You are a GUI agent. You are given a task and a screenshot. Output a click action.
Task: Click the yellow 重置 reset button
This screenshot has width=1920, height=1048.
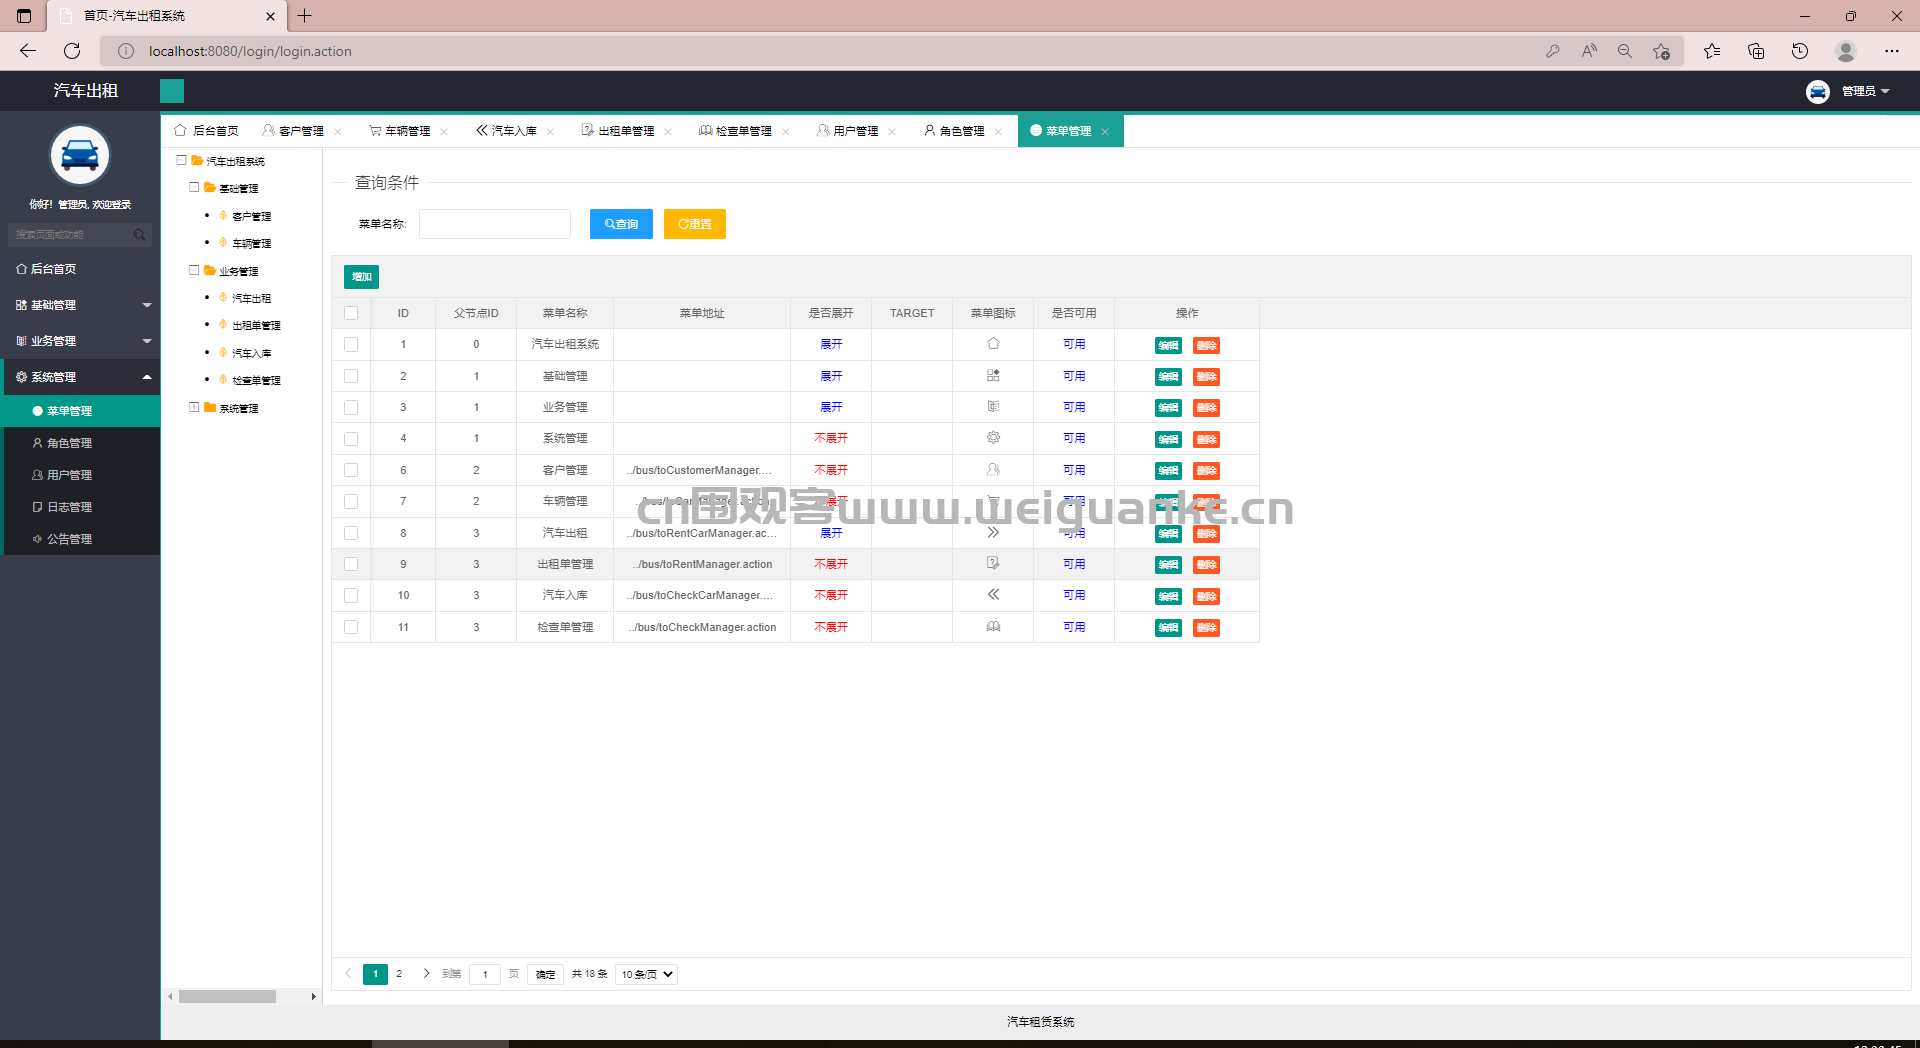(695, 224)
